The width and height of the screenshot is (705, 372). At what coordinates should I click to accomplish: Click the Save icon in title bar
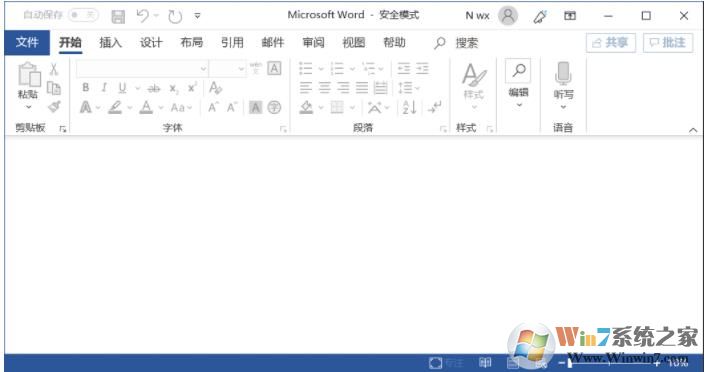click(118, 17)
